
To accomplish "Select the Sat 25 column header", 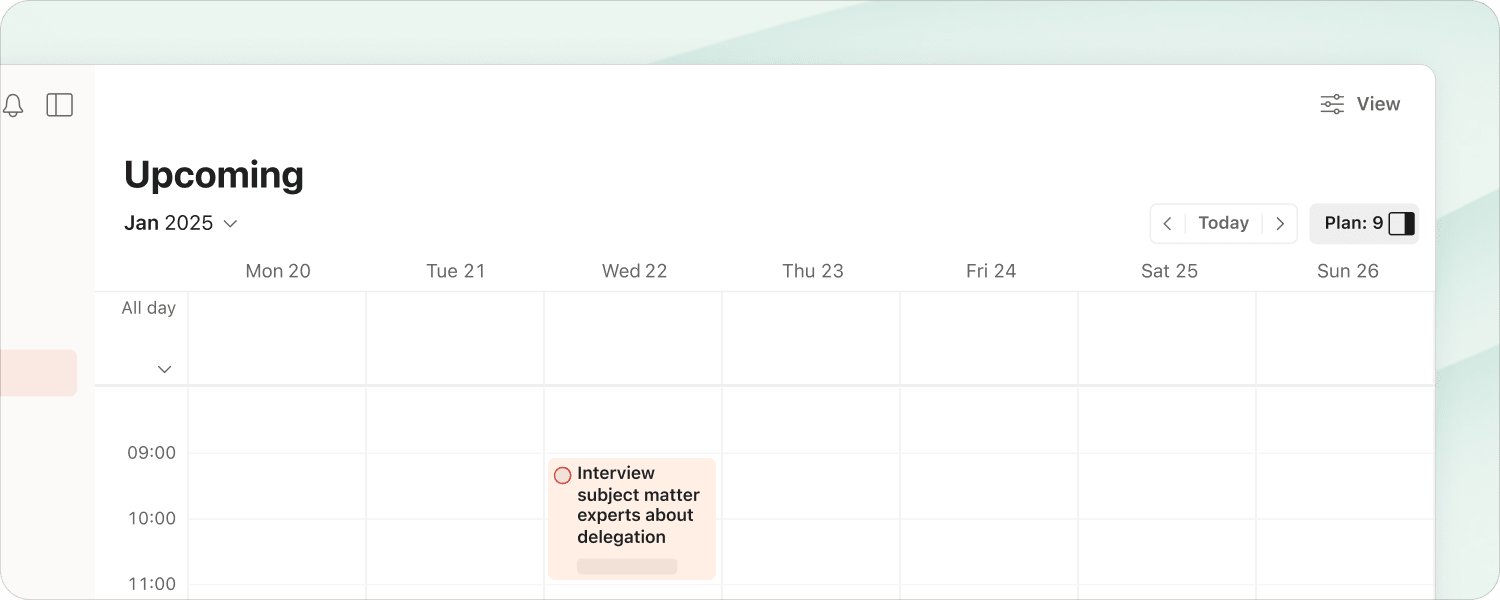I will (x=1169, y=271).
